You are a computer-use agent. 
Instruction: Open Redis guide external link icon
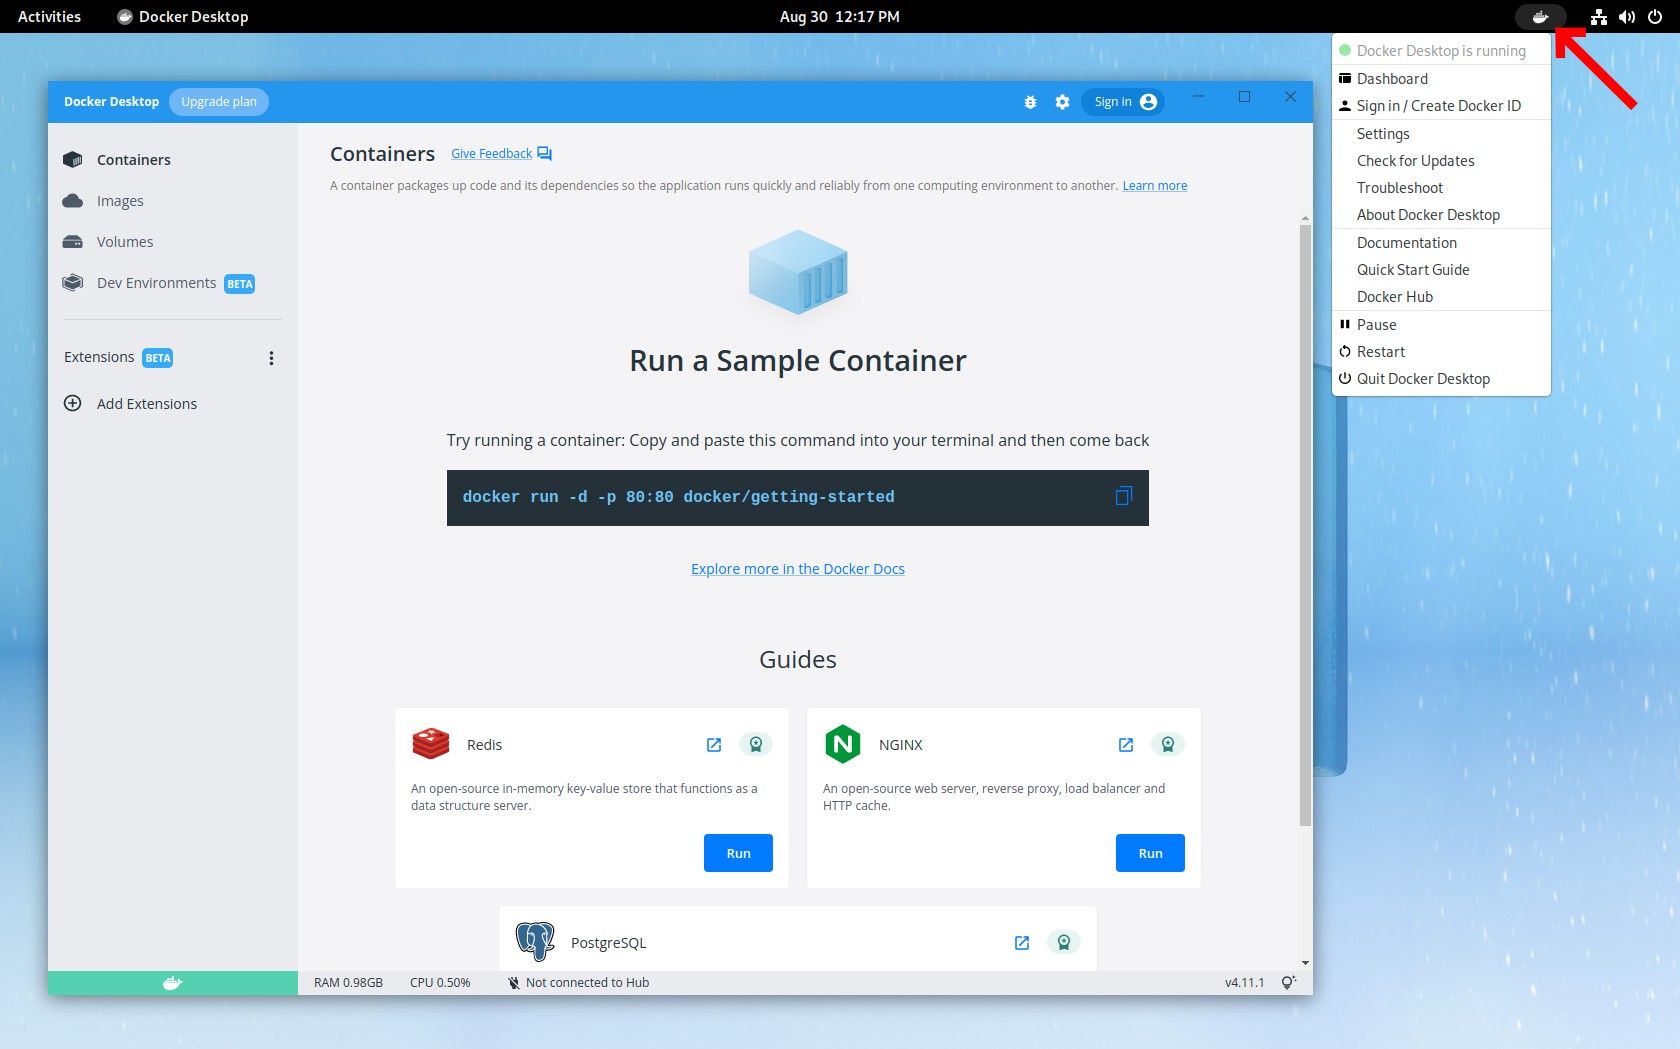[714, 745]
